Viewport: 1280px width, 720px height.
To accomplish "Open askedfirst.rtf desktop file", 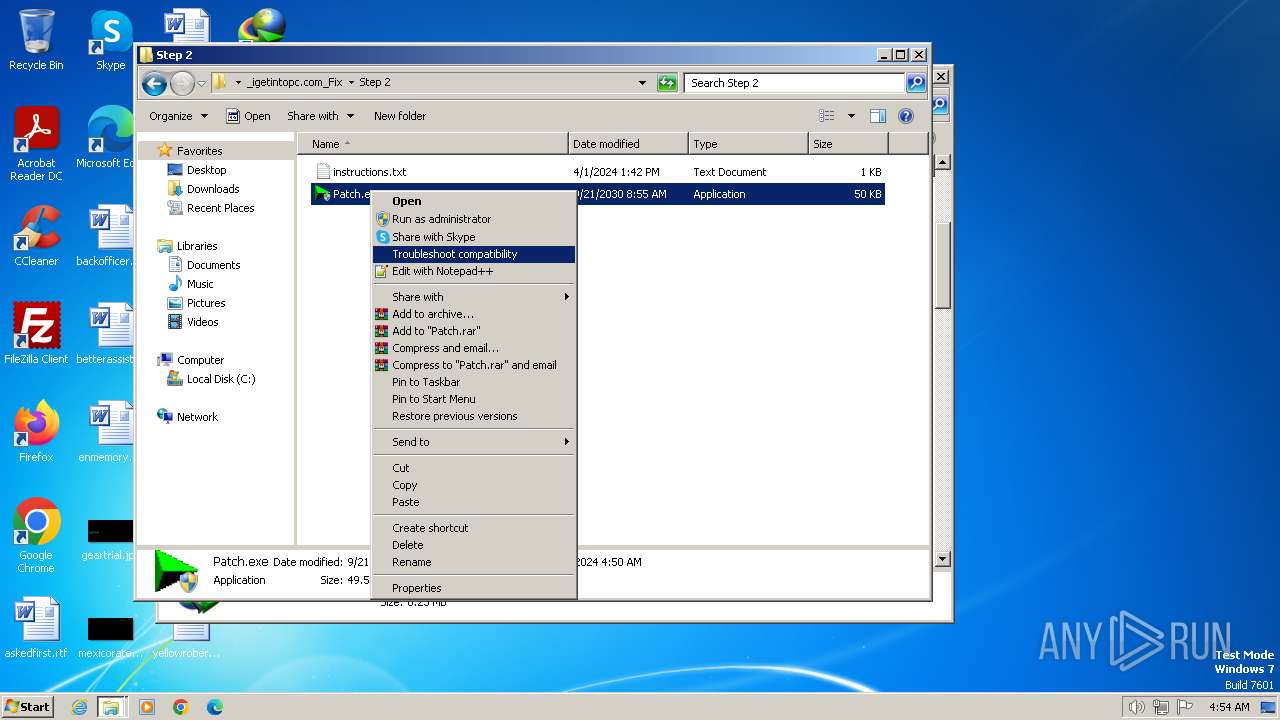I will [x=36, y=627].
